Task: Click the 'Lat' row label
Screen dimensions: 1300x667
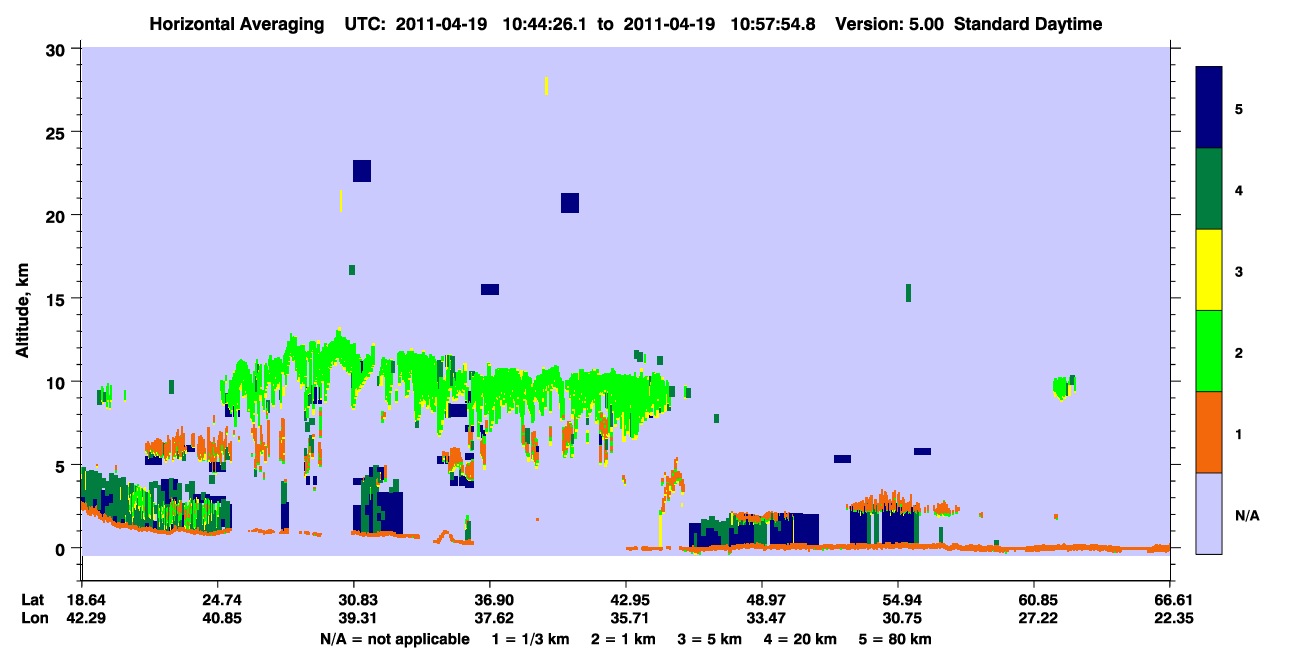Action: click(x=33, y=600)
